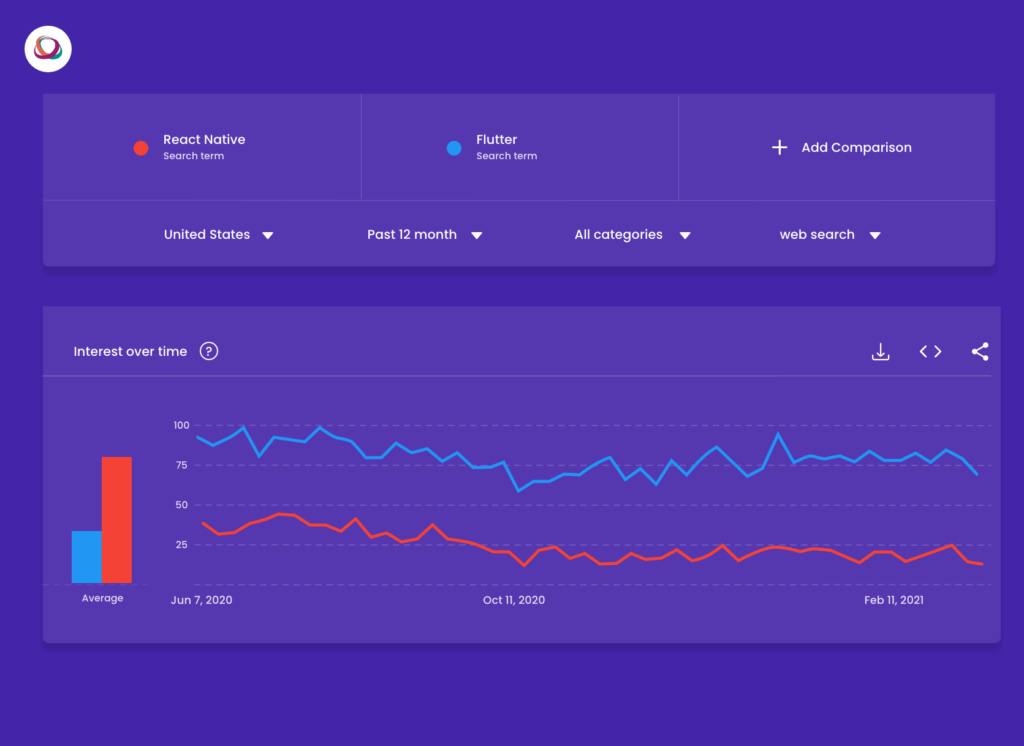This screenshot has height=746, width=1024.
Task: Expand the All categories dropdown arrow
Action: click(685, 235)
